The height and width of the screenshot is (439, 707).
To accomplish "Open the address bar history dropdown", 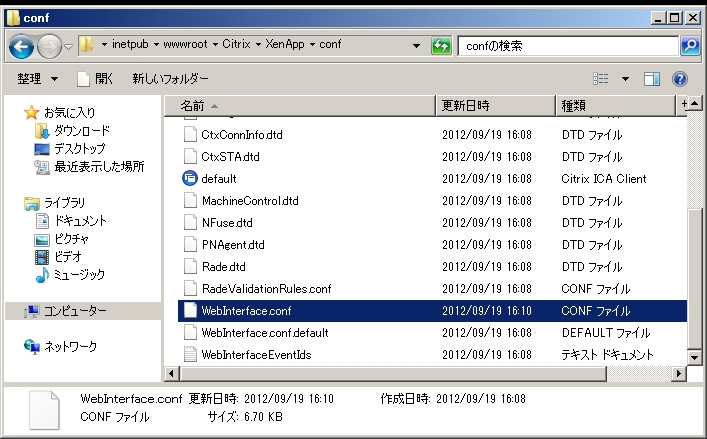I will [x=416, y=47].
